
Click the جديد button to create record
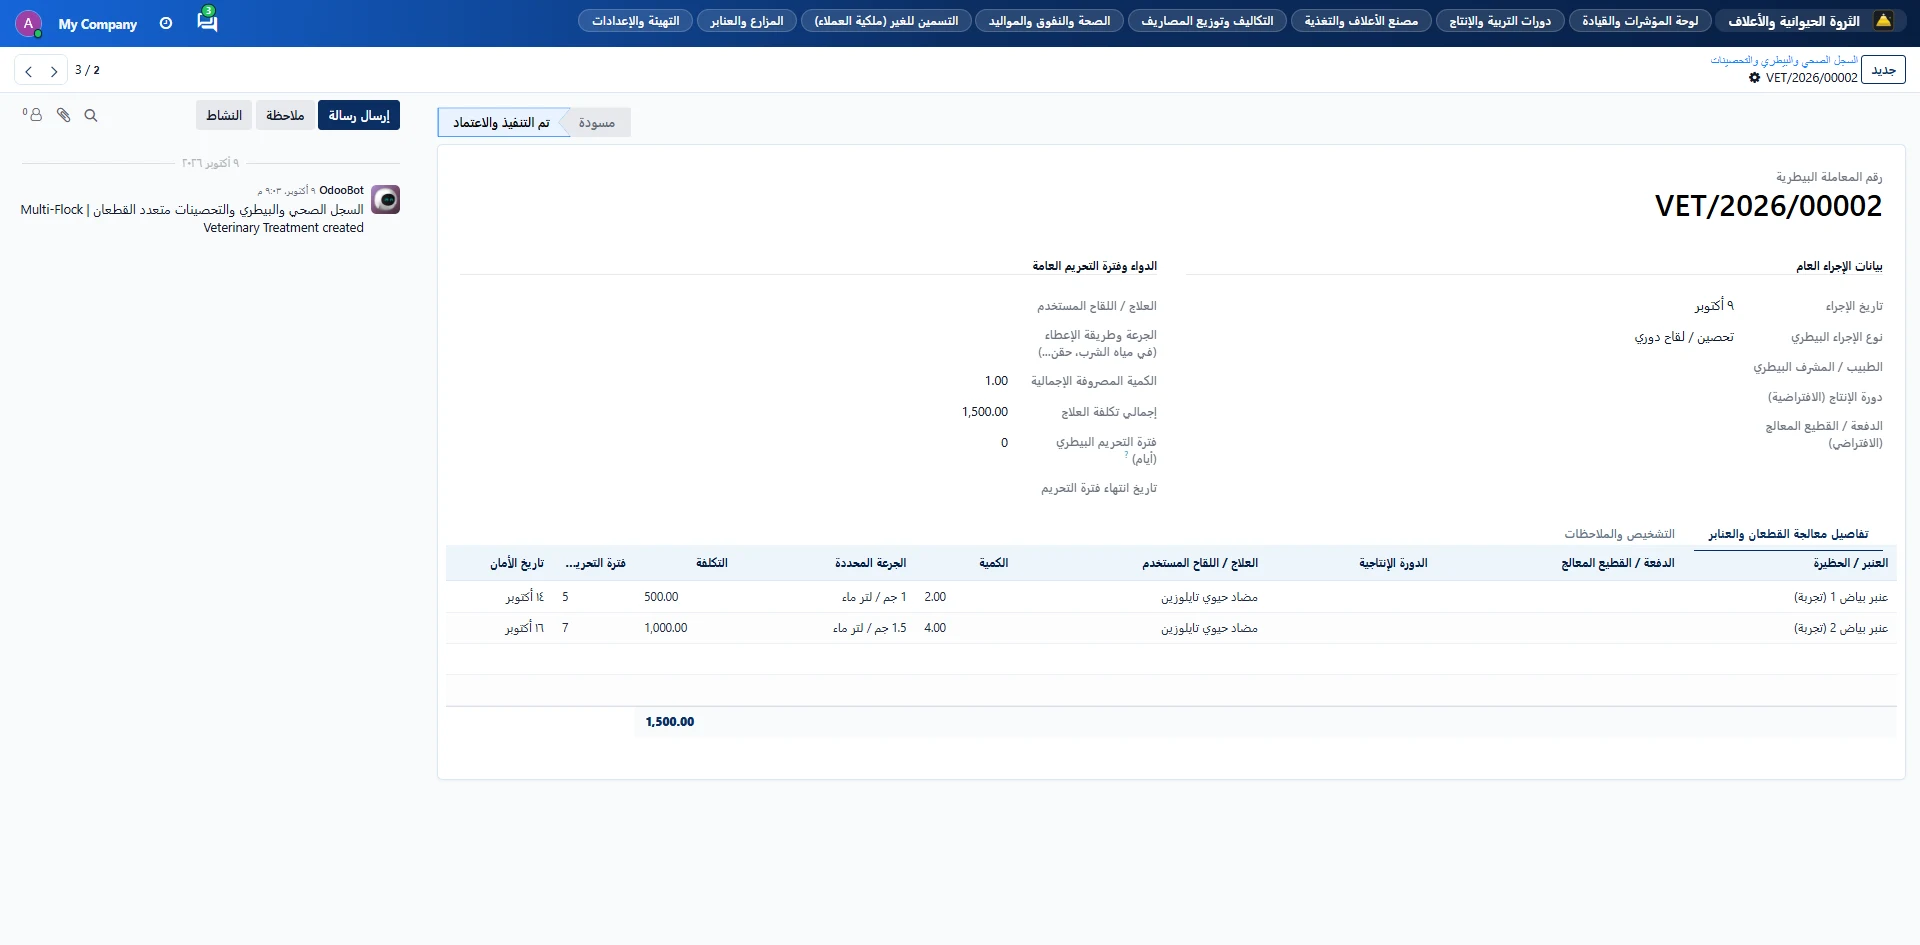coord(1883,70)
